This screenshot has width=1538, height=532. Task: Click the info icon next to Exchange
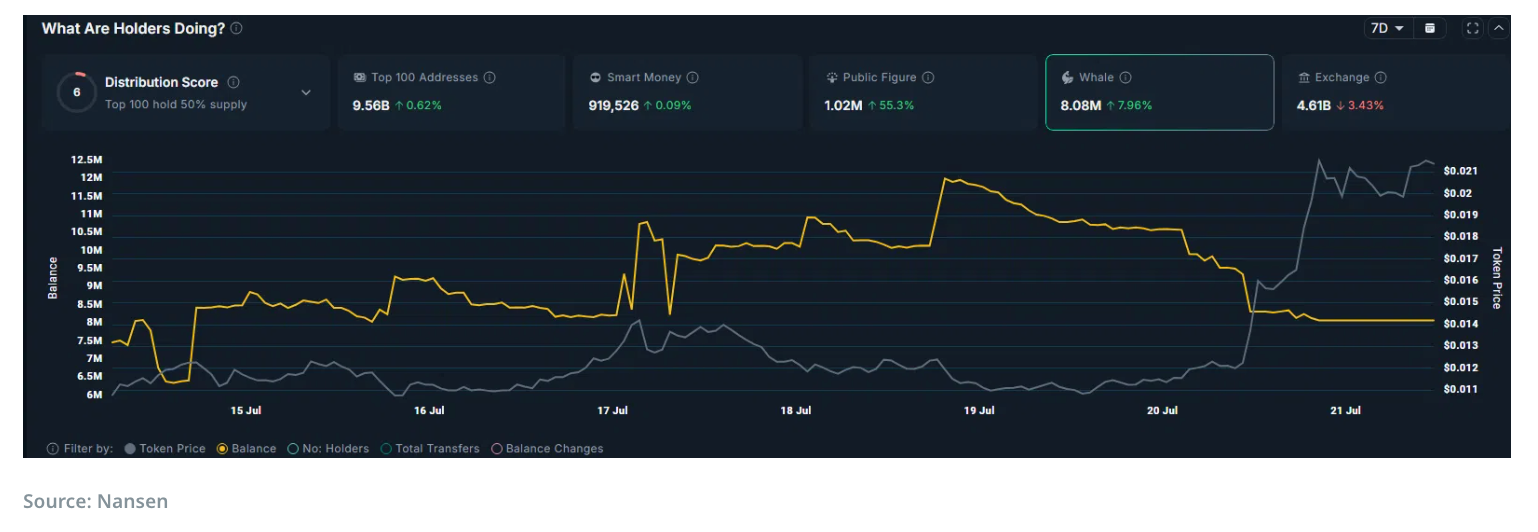(1381, 78)
